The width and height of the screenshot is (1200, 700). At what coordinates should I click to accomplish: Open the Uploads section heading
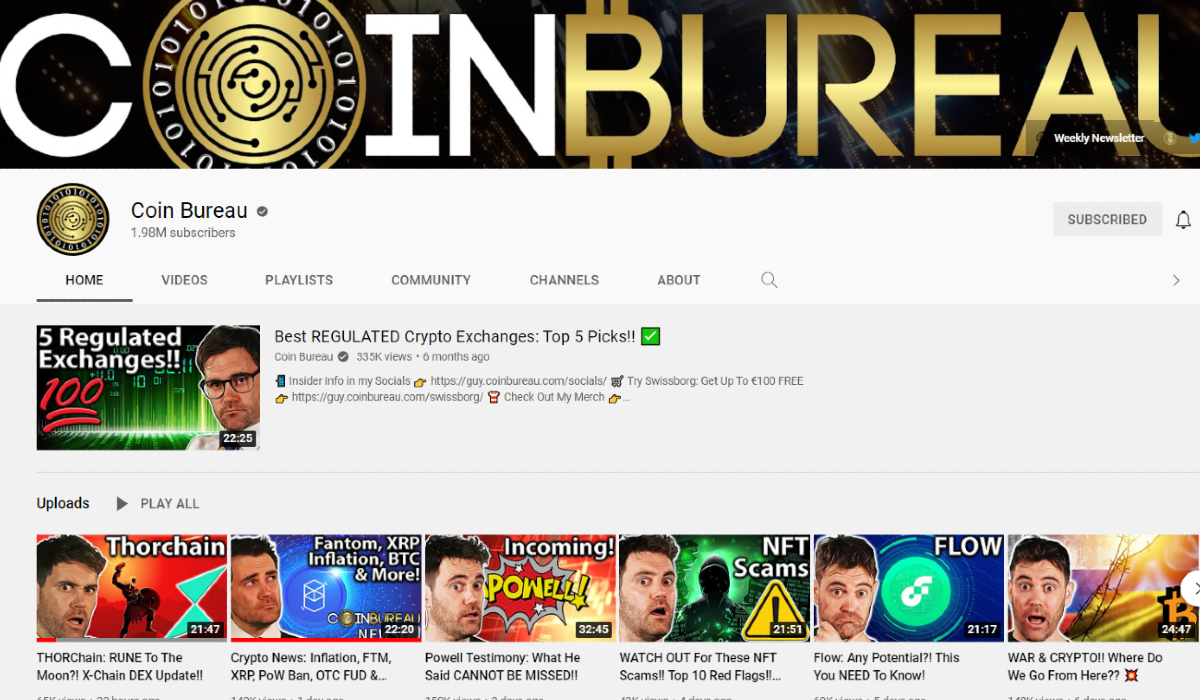click(x=63, y=503)
